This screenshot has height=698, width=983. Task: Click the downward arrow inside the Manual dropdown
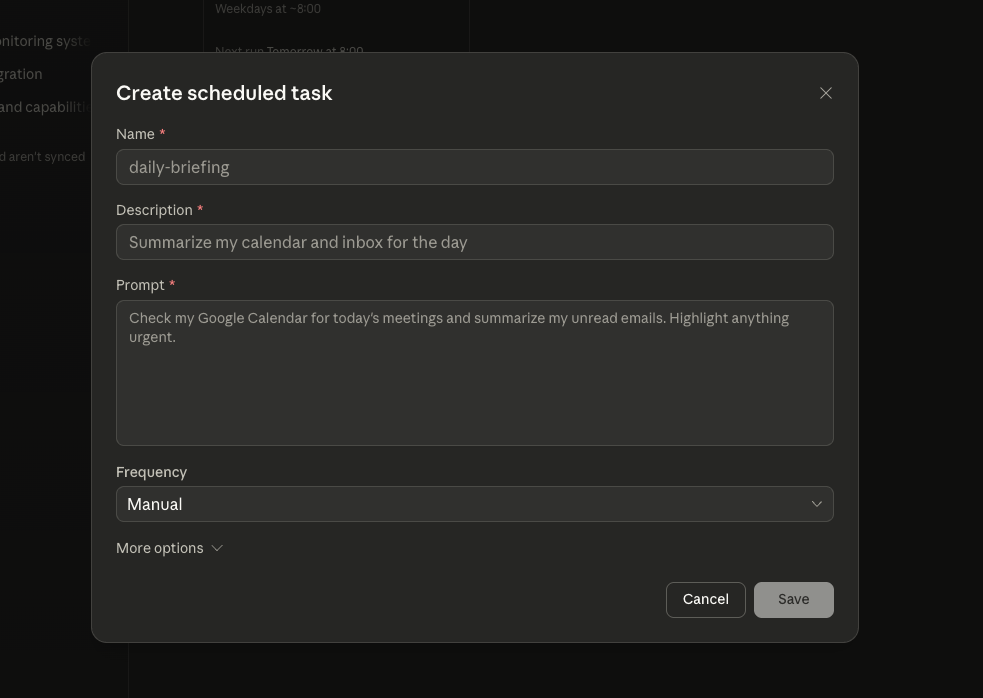(816, 503)
